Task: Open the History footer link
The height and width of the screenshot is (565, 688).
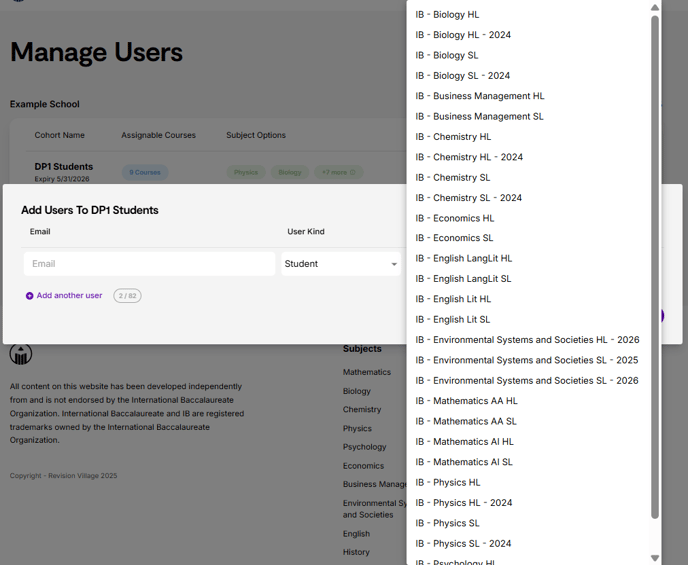Action: click(356, 552)
